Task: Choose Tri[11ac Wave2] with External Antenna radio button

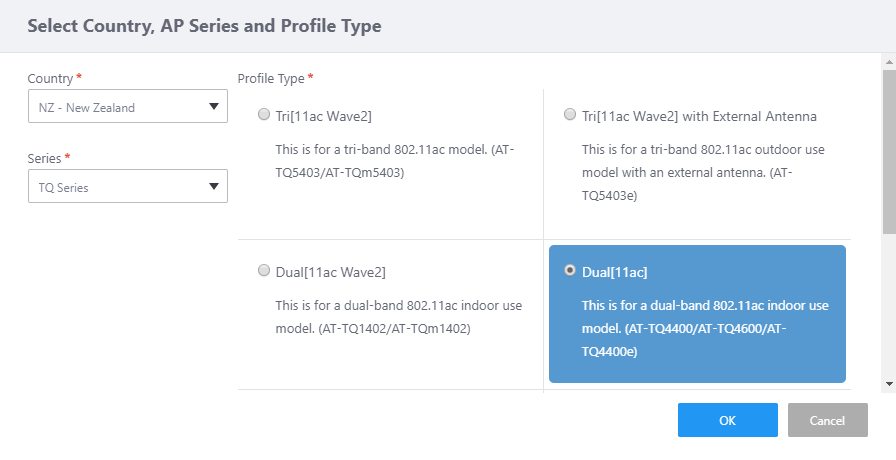Action: point(570,115)
